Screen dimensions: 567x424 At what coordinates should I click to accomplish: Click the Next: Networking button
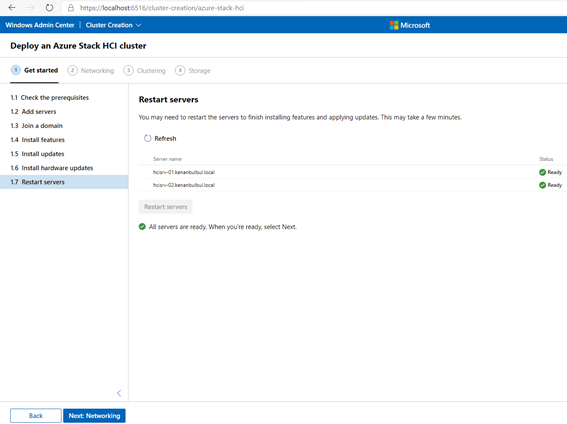click(94, 416)
